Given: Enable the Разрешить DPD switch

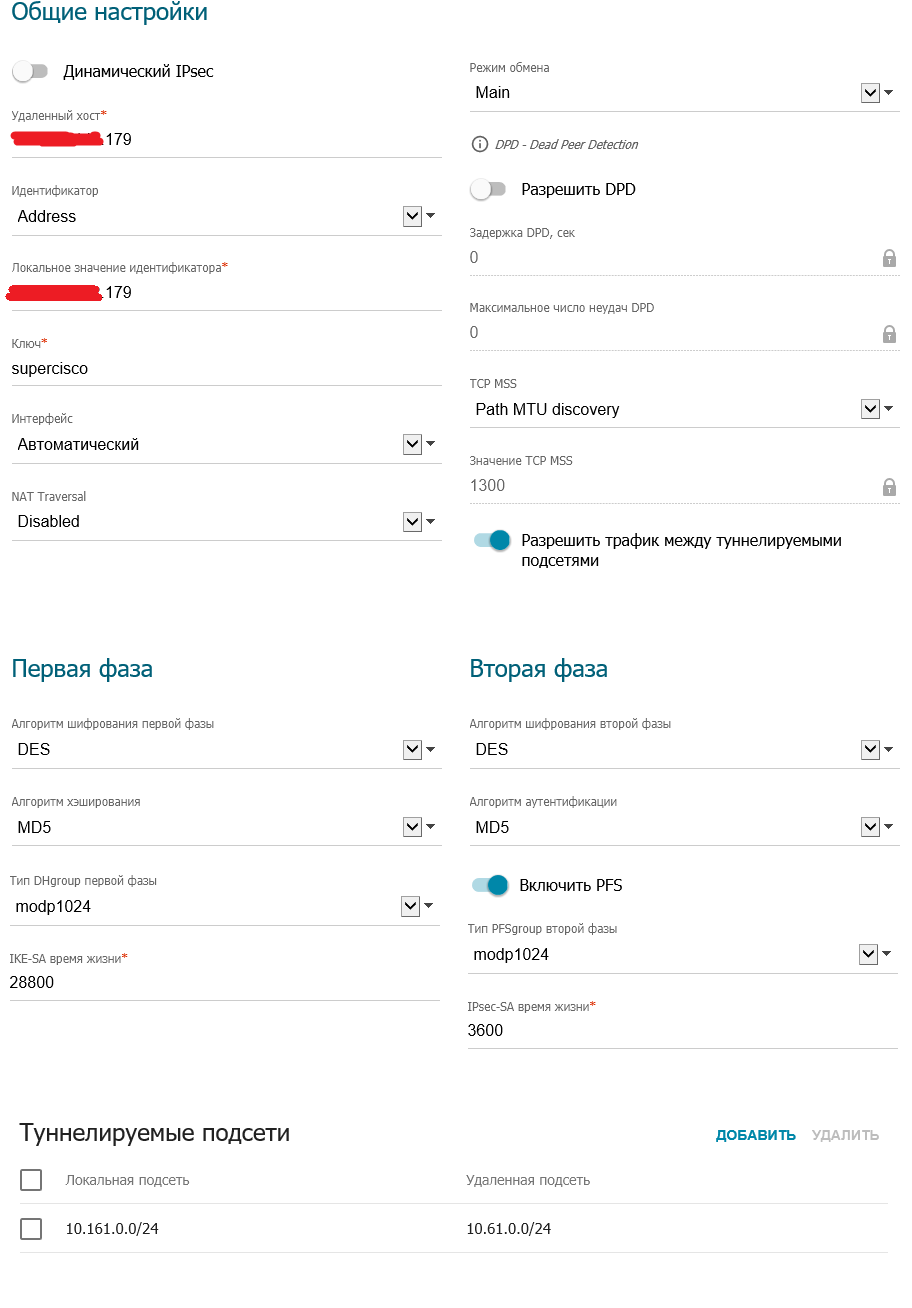Looking at the screenshot, I should click(489, 189).
